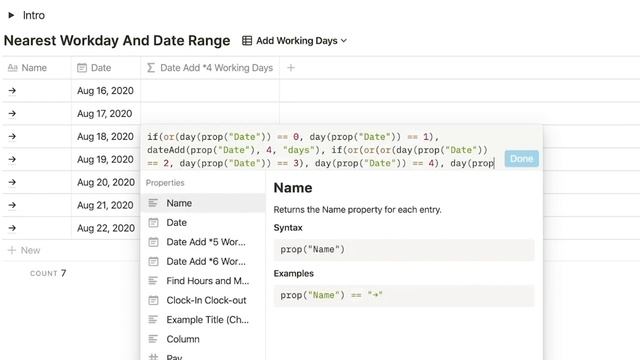Add a New row to the table
640x360 pixels.
(24, 250)
